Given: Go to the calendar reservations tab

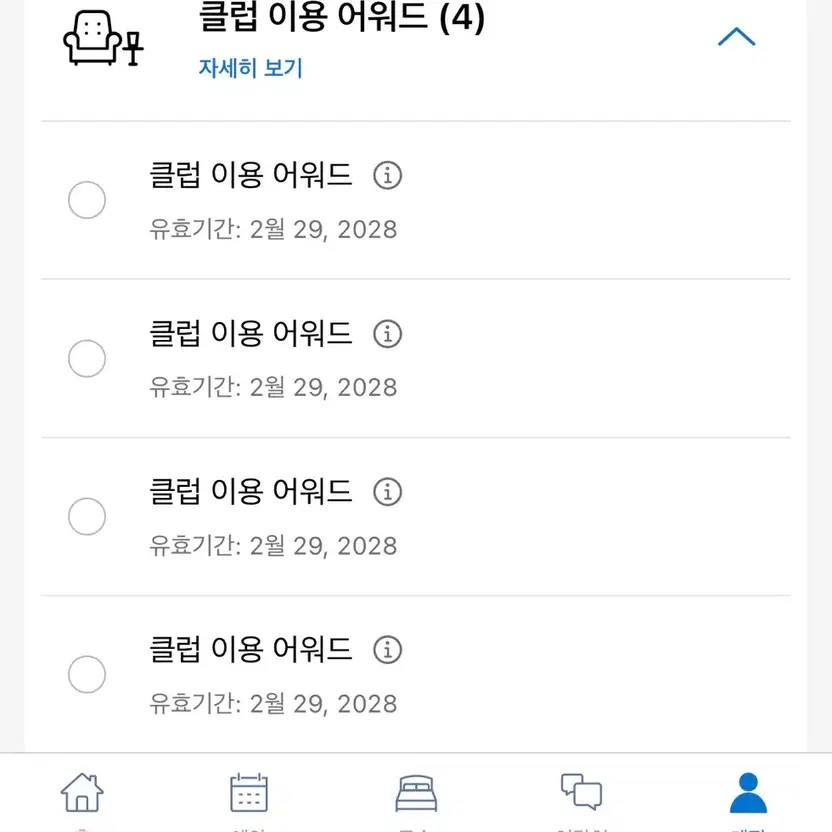Looking at the screenshot, I should [x=249, y=793].
